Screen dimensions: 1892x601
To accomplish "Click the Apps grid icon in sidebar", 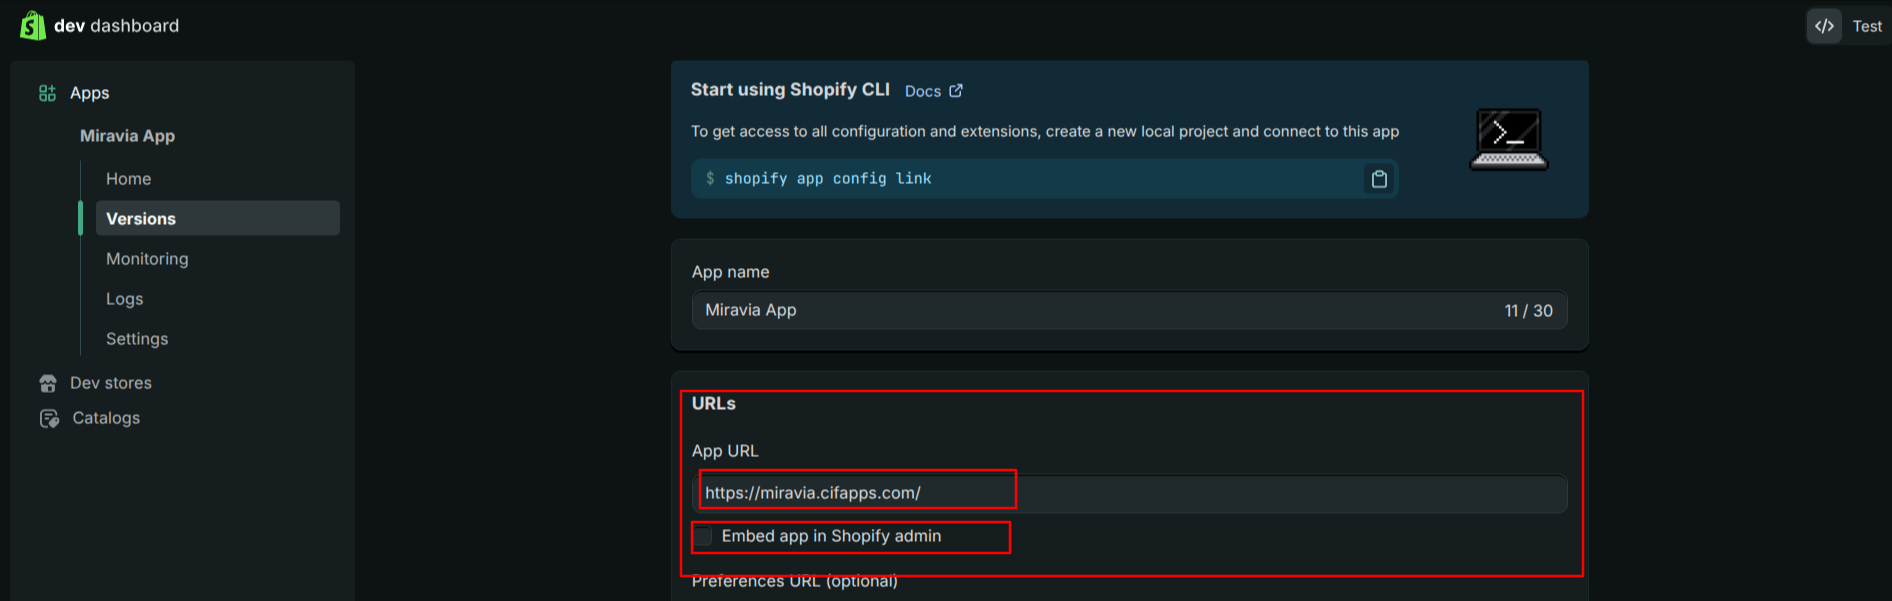I will [47, 93].
